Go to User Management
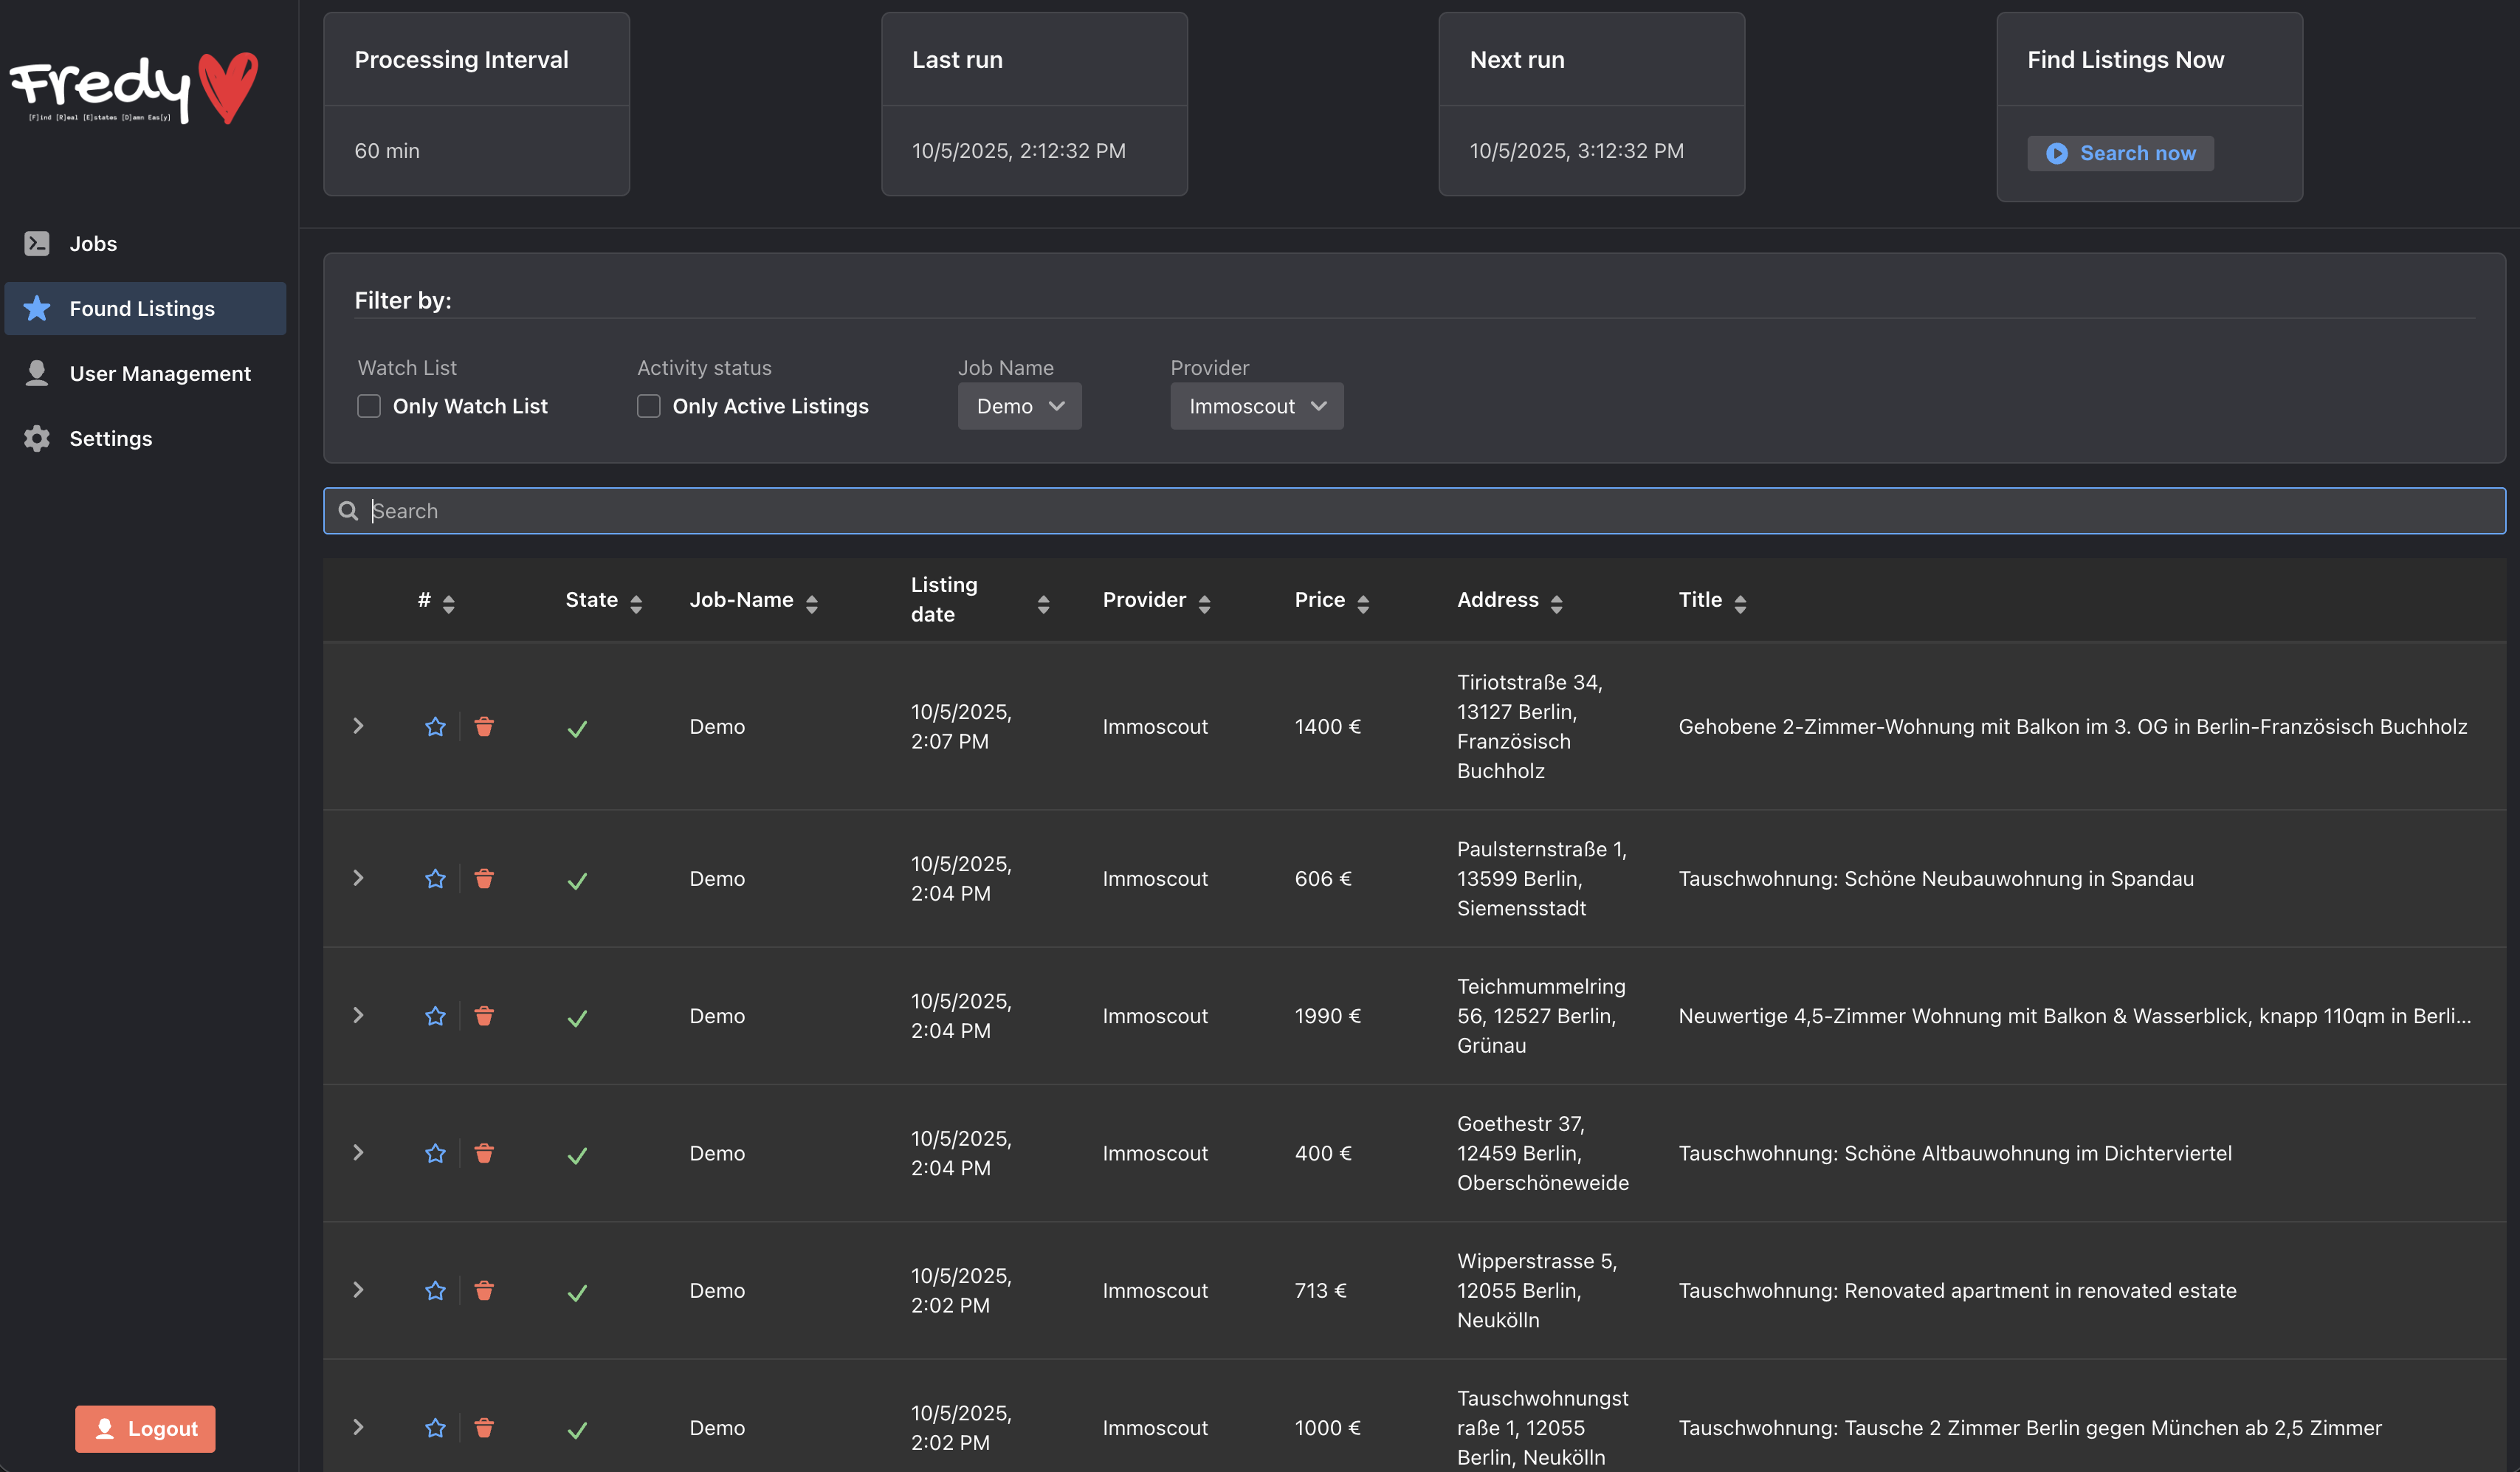 tap(145, 374)
